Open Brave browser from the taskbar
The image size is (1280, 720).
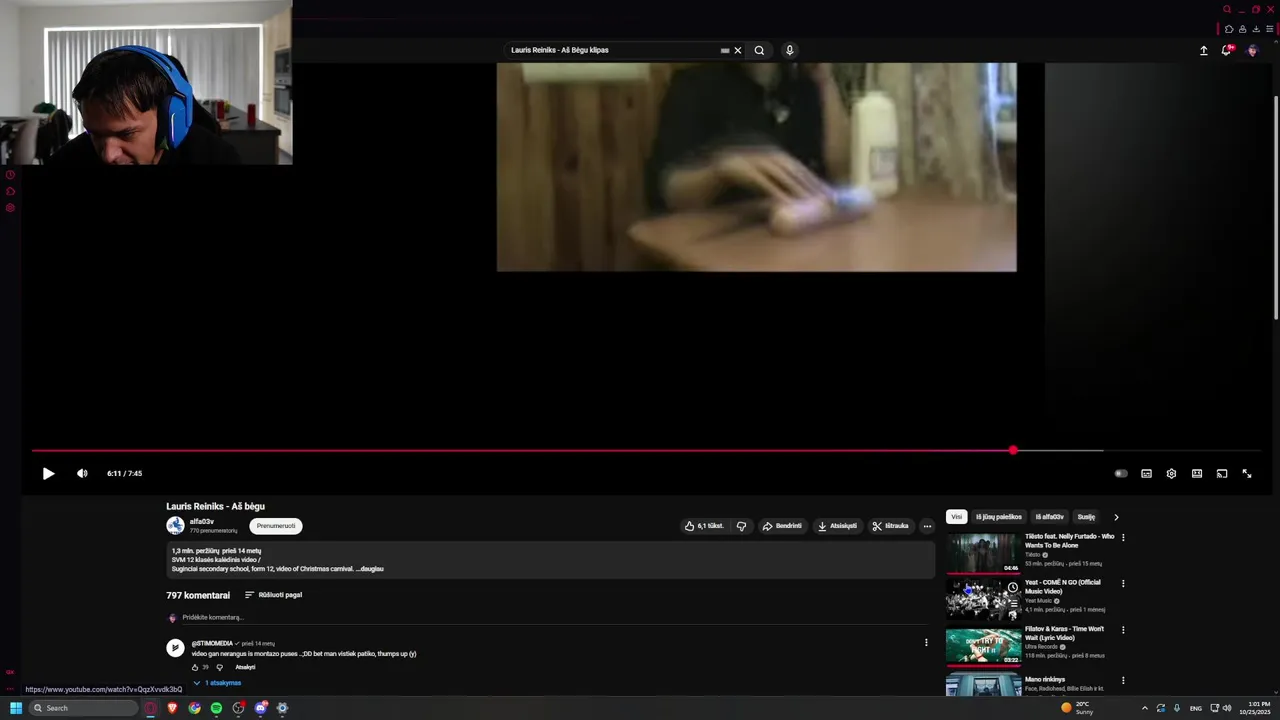[172, 708]
